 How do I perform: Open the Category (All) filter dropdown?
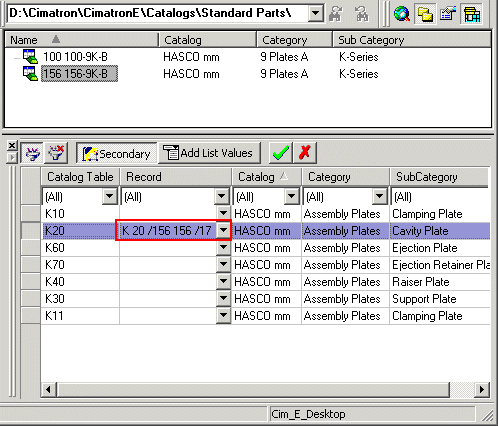pyautogui.click(x=379, y=196)
